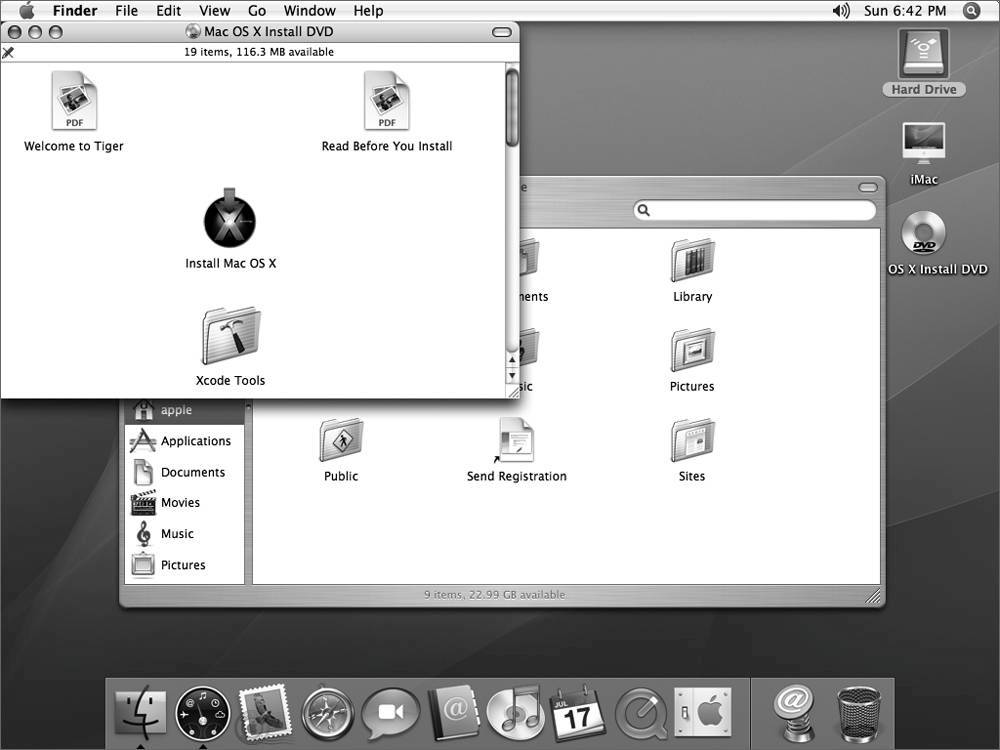Open the File menu
This screenshot has height=750, width=1000.
pos(126,11)
